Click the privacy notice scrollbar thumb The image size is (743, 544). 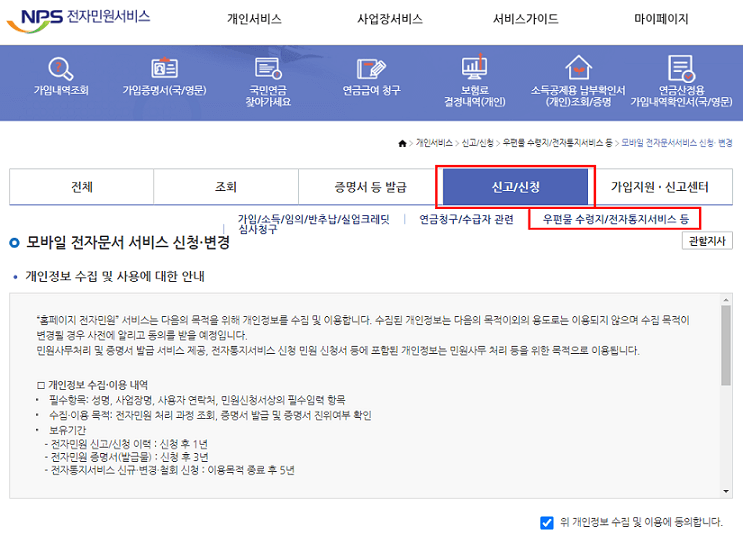tap(726, 345)
